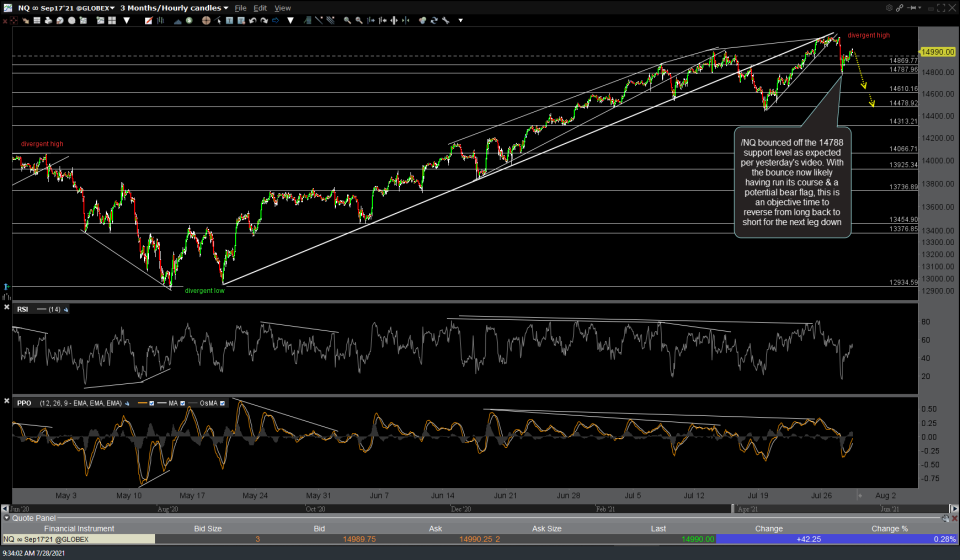Click the refresh arrows icon

pos(434,20)
